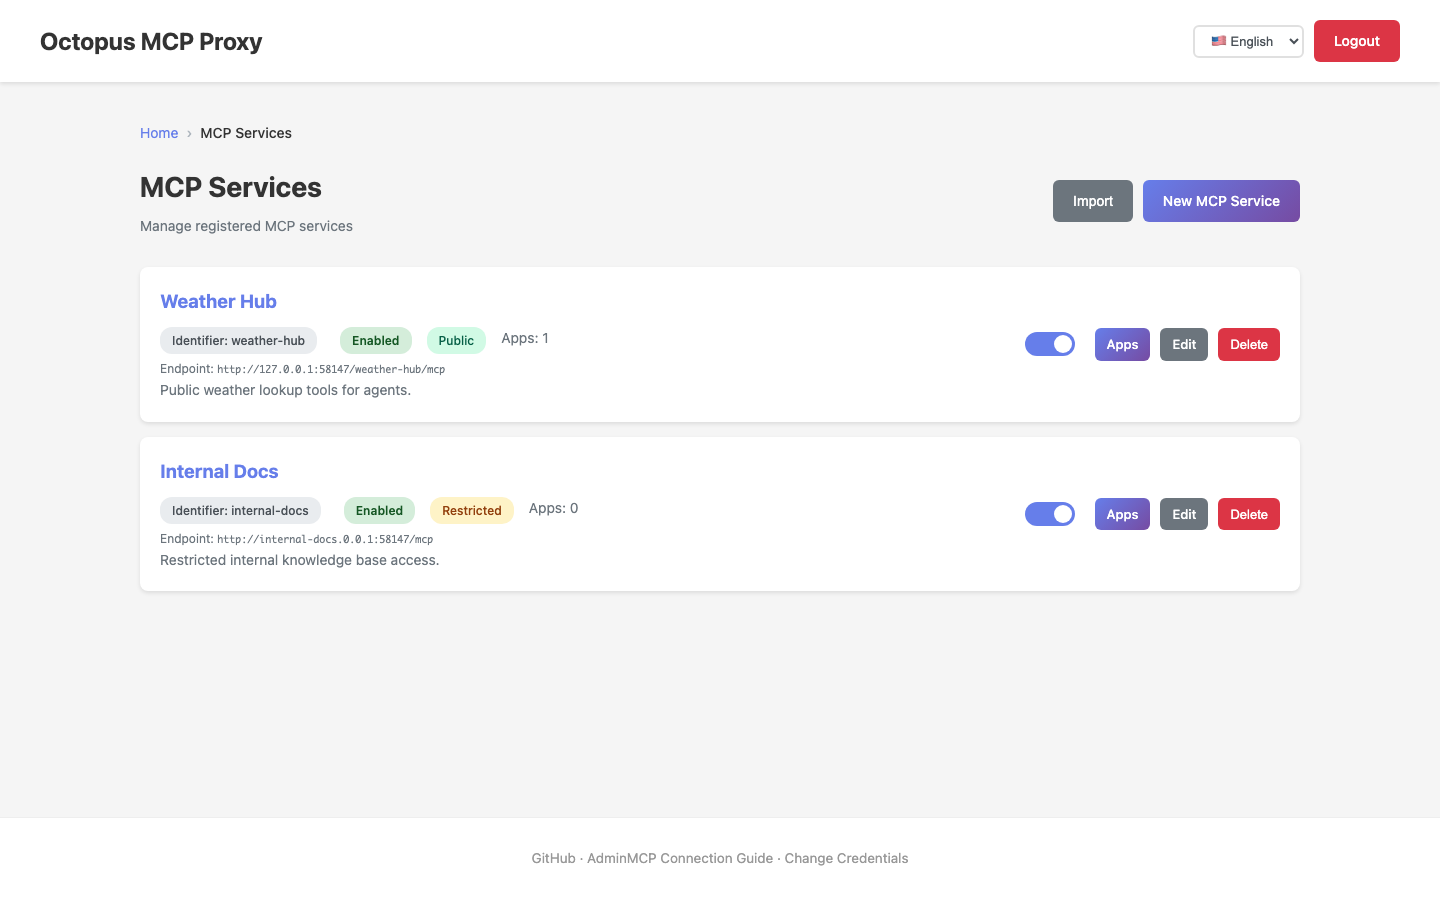Go to the Home breadcrumb link
Viewport: 1440px width, 900px height.
159,133
